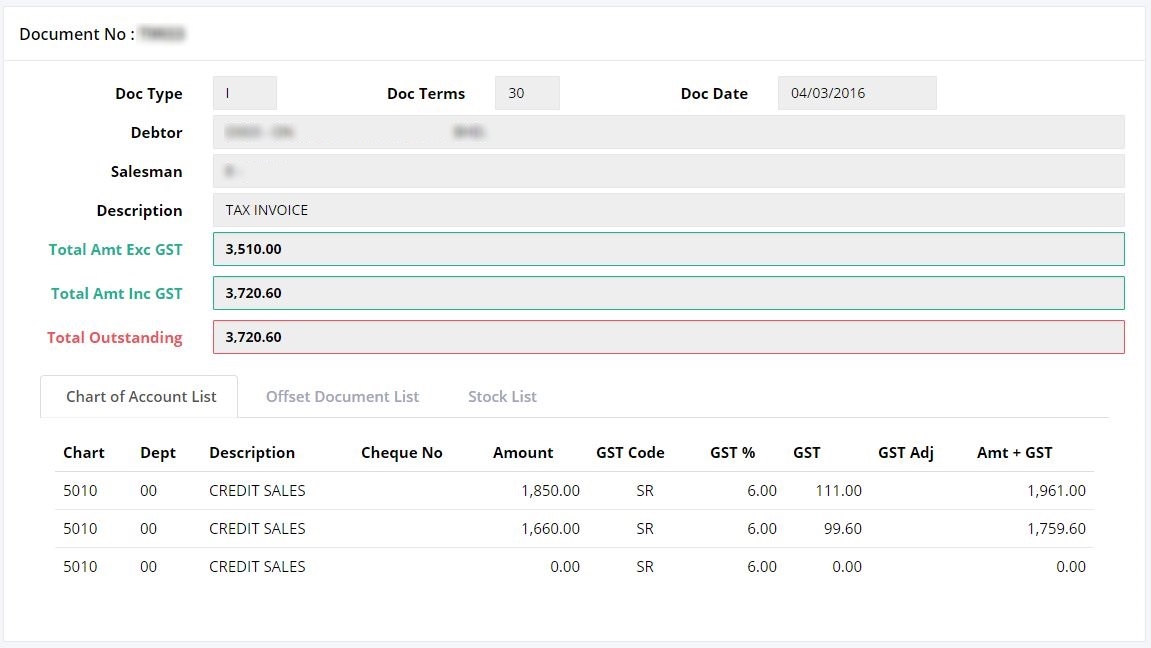The height and width of the screenshot is (648, 1151).
Task: Switch to Offset Document List tab
Action: click(342, 396)
